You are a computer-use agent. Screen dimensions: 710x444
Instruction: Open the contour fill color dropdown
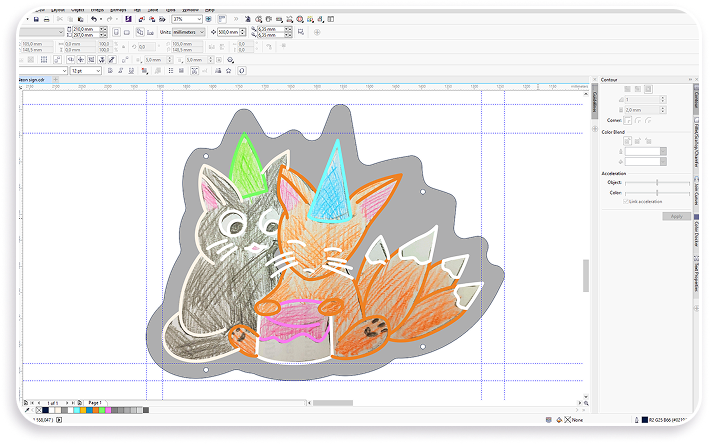[x=663, y=162]
